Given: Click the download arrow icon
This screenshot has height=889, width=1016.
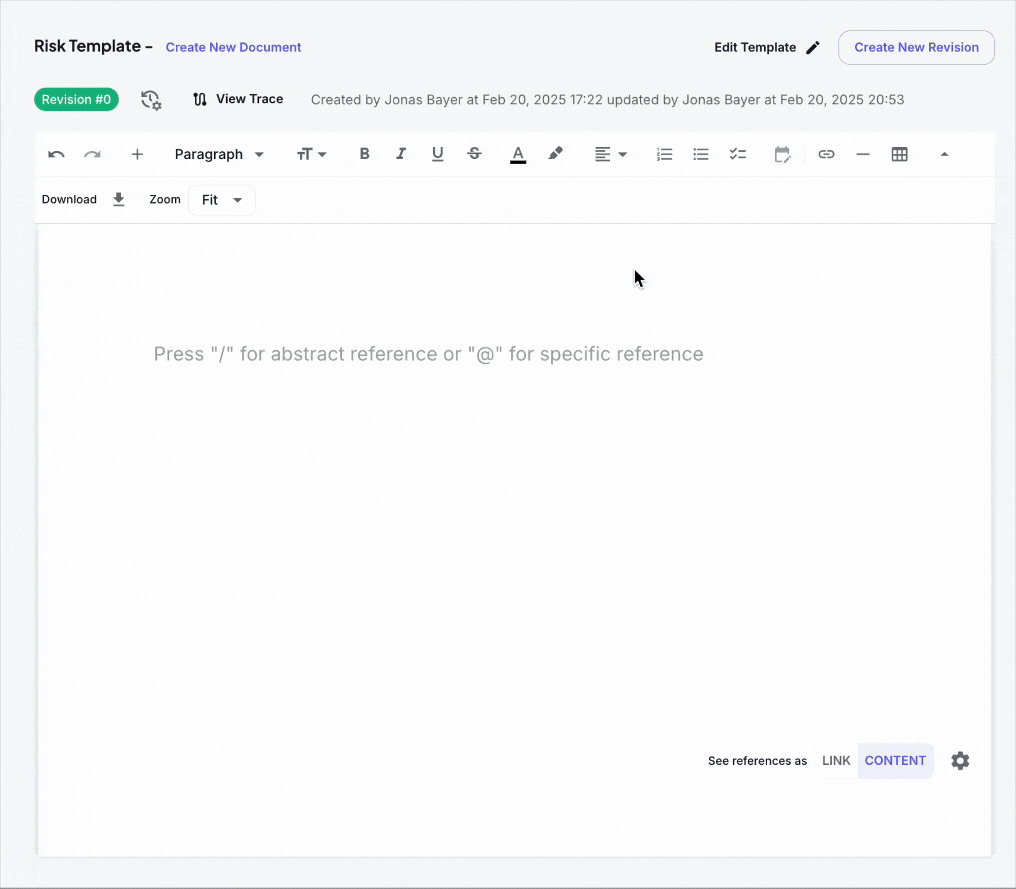Looking at the screenshot, I should click(118, 200).
